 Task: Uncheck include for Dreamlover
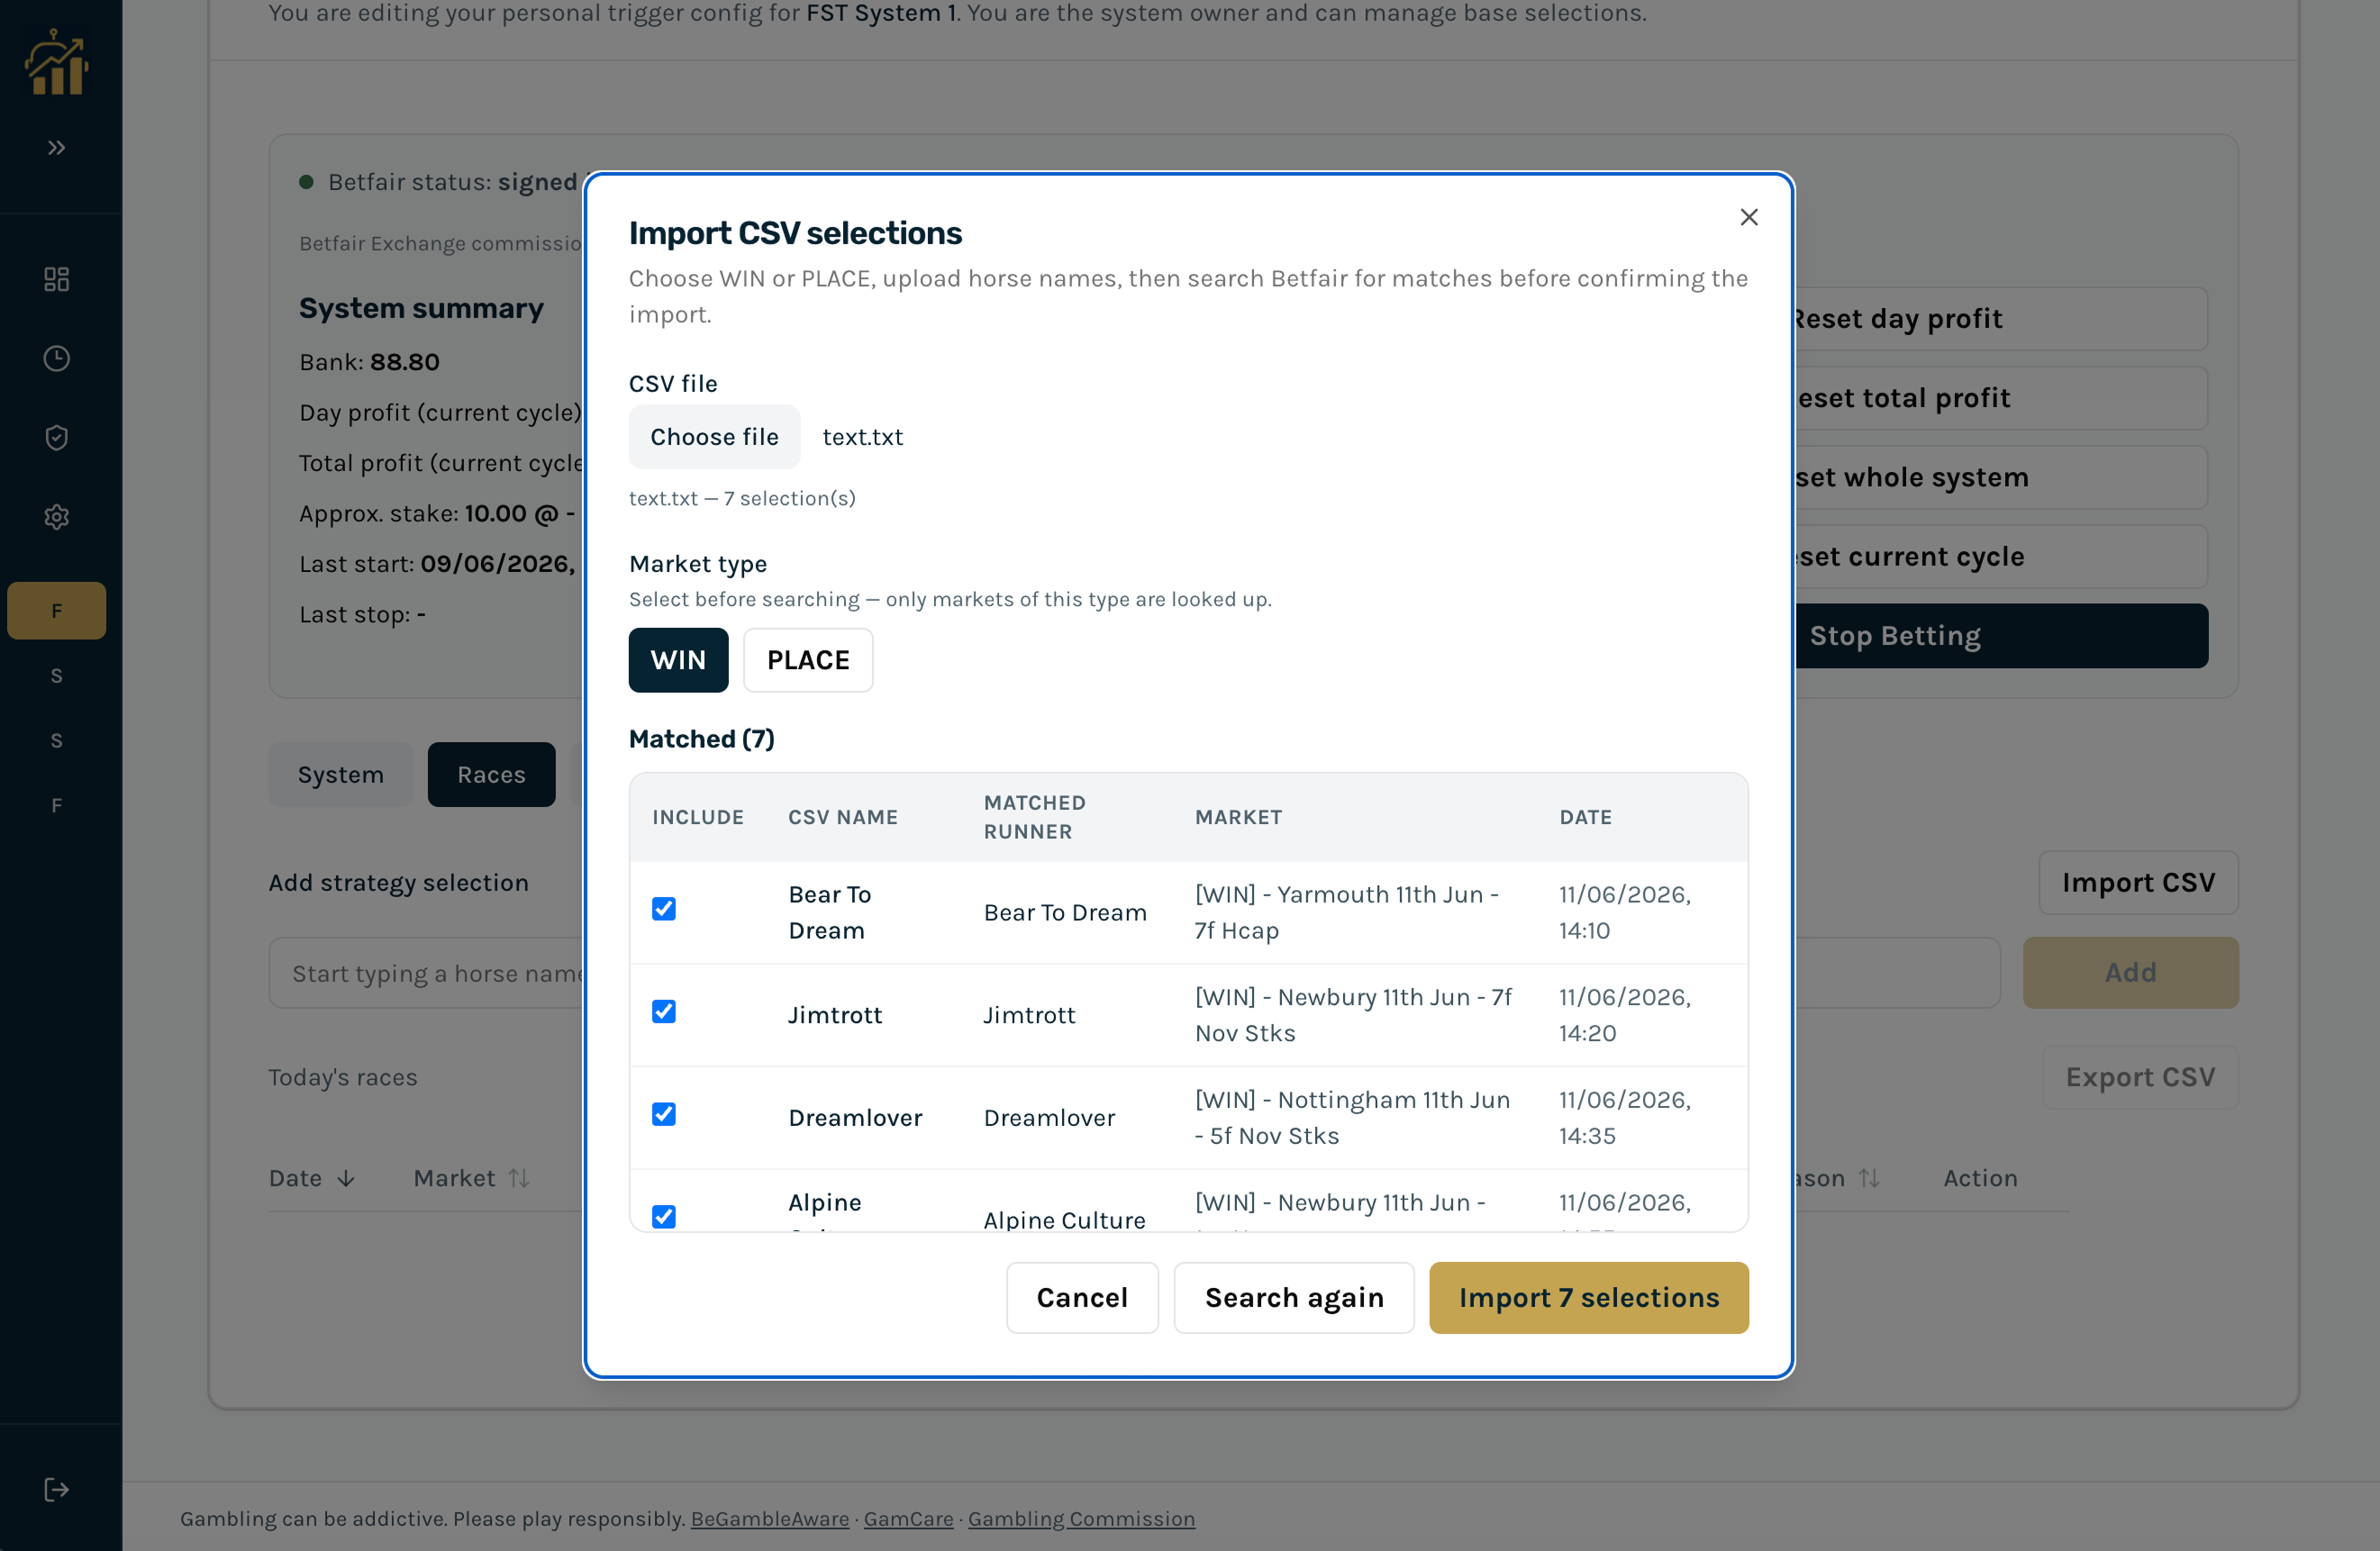(664, 1114)
